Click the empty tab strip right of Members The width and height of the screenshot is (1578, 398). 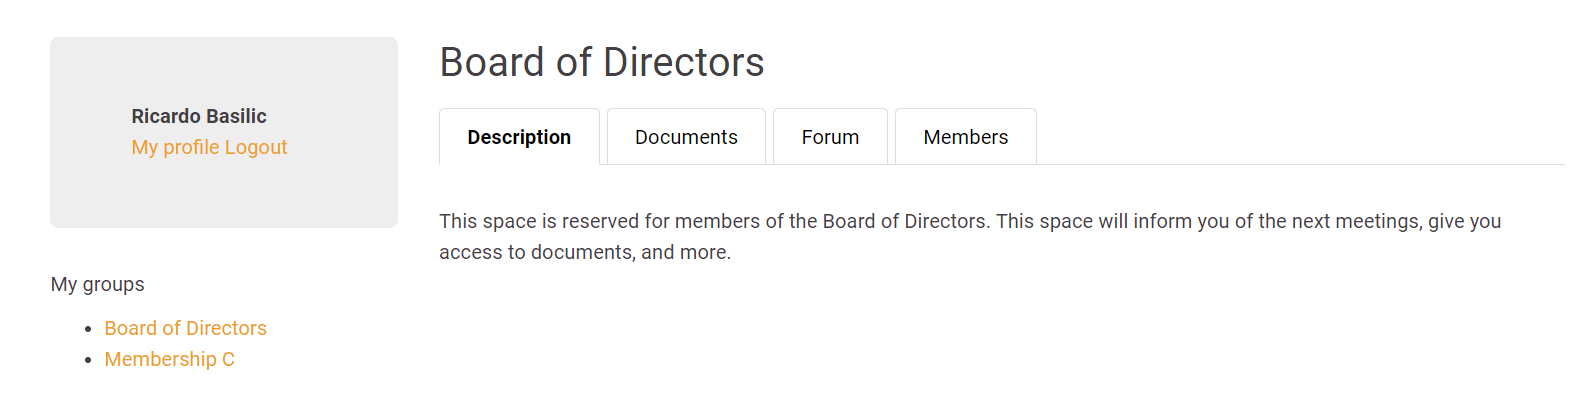(1300, 137)
